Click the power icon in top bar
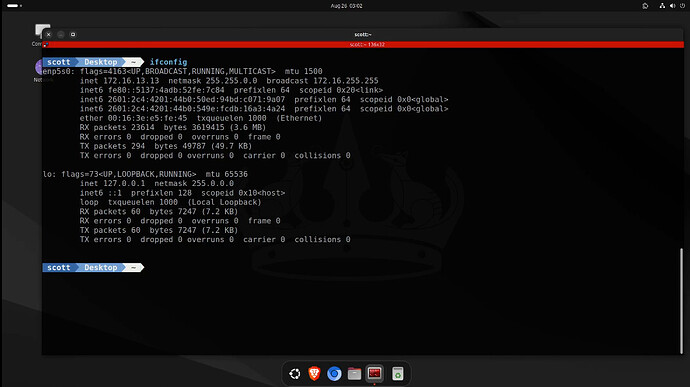 683,6
